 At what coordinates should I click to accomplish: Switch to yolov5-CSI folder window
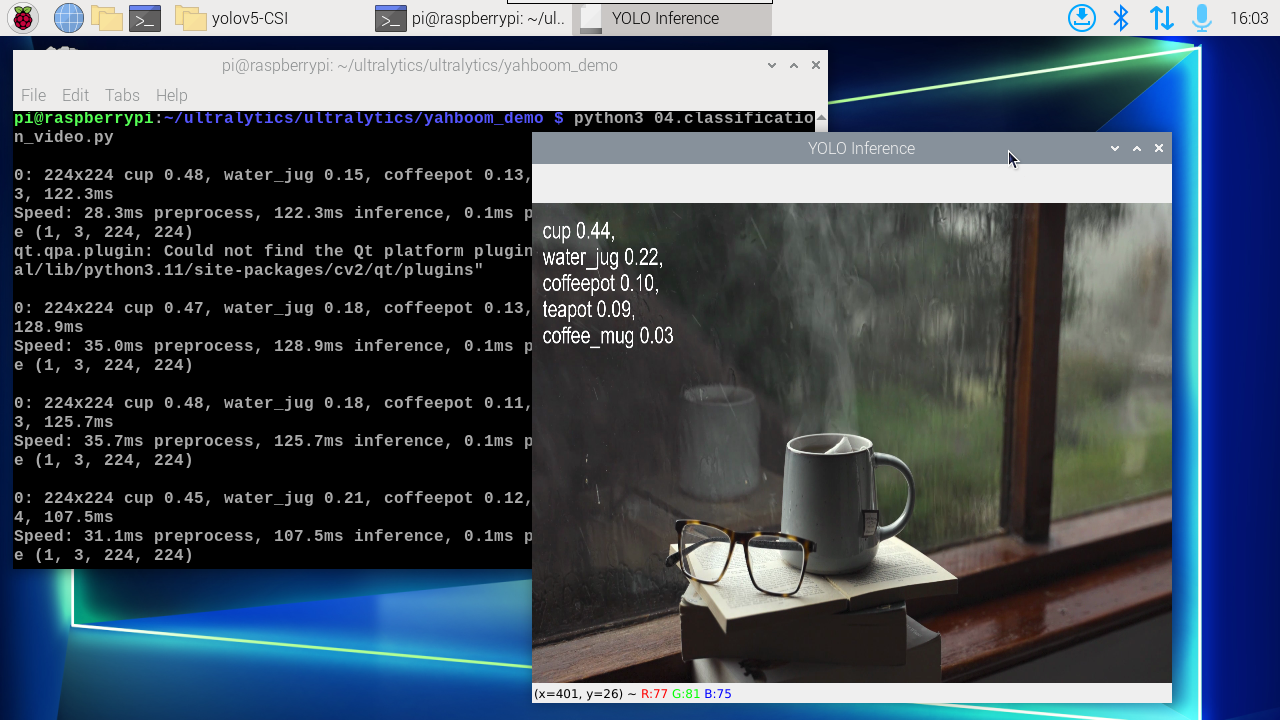[x=232, y=18]
